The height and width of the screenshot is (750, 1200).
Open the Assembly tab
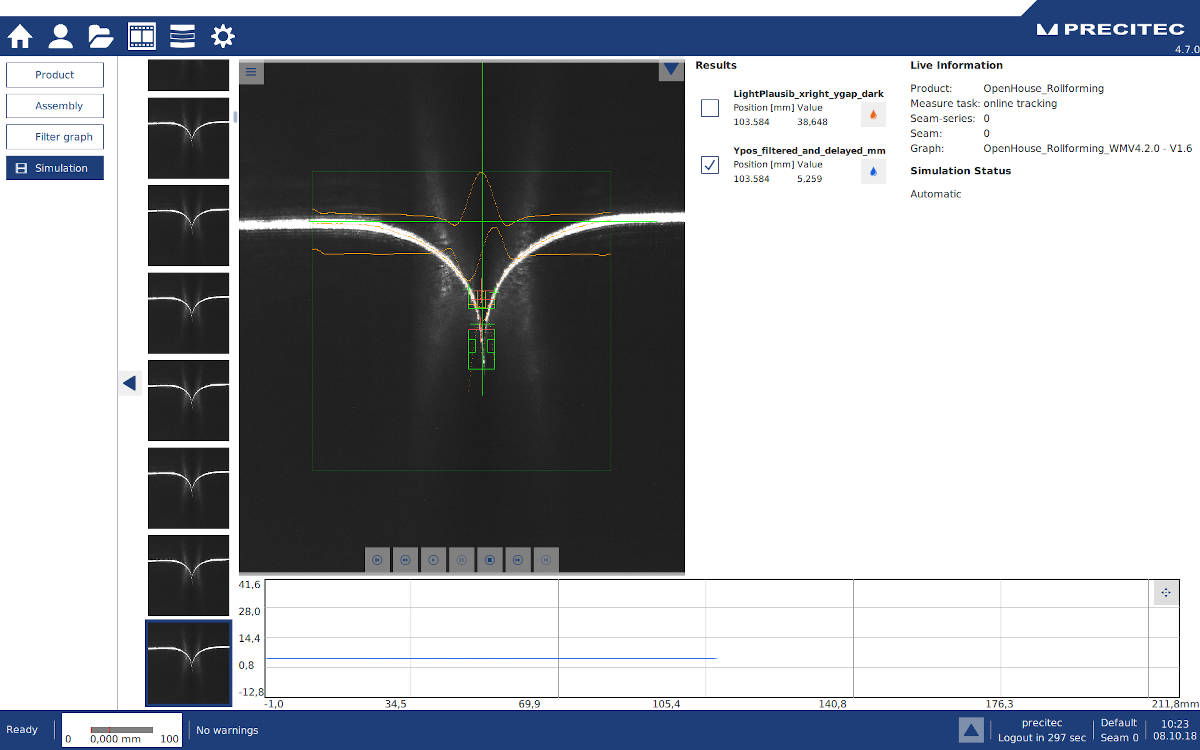tap(55, 106)
